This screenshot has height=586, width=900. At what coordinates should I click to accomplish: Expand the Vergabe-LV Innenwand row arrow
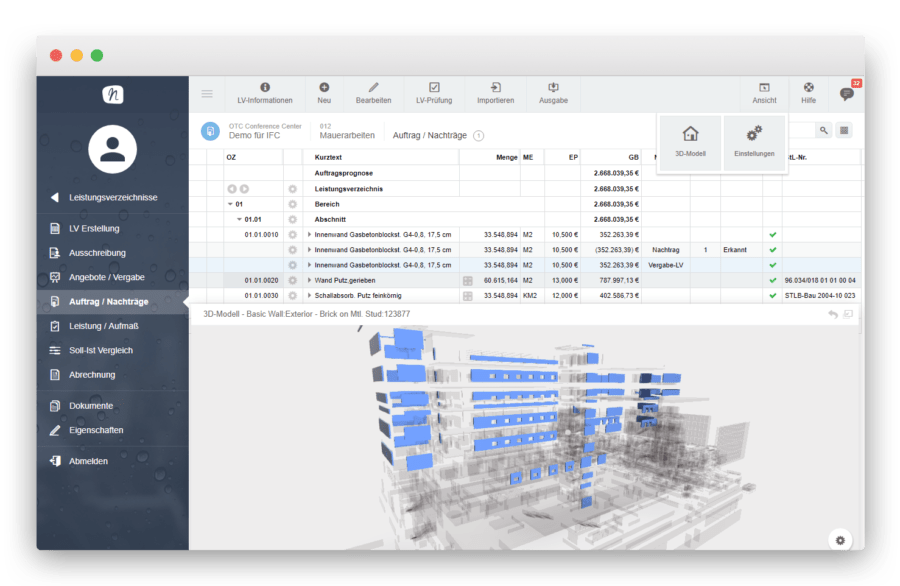(309, 265)
